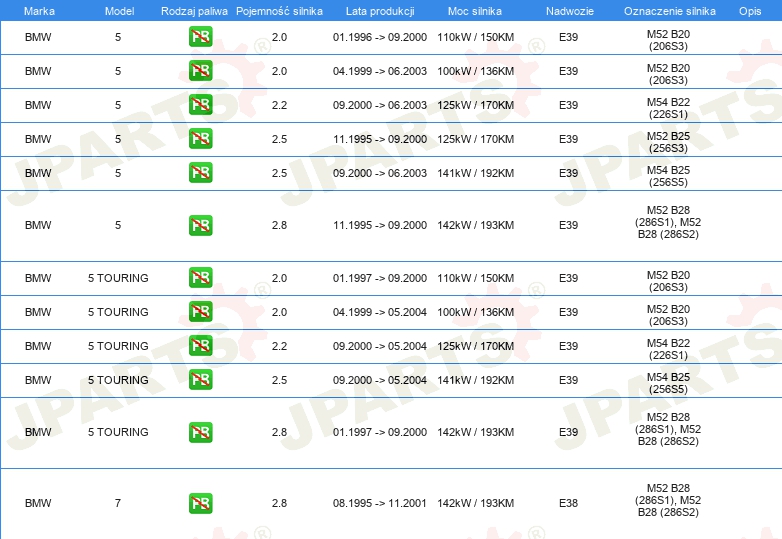Select M54 B25 (256S5) engine code in 5 TOURING row

point(668,383)
